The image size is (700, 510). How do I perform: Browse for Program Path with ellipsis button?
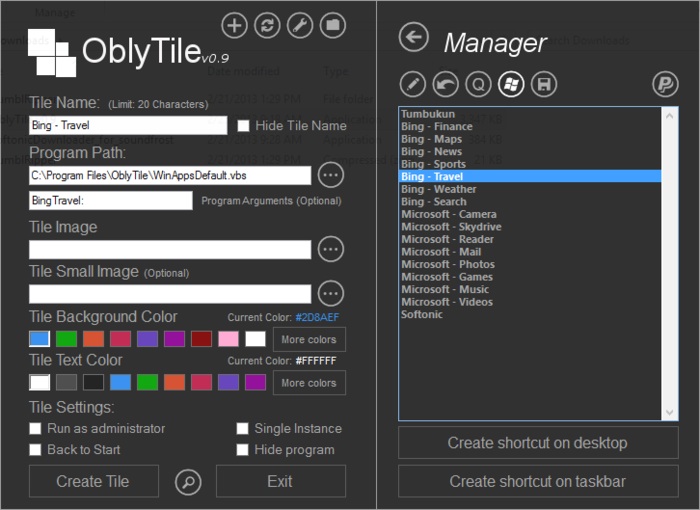(331, 176)
